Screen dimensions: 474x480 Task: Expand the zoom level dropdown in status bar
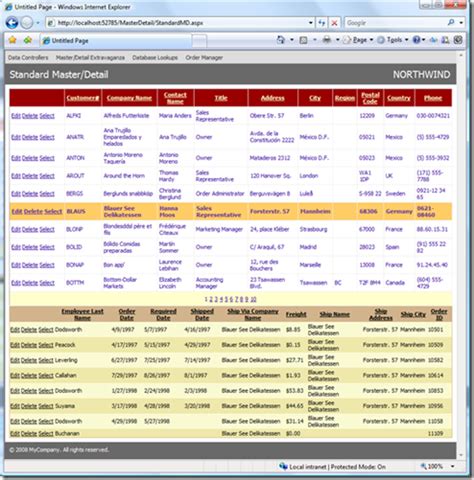453,467
